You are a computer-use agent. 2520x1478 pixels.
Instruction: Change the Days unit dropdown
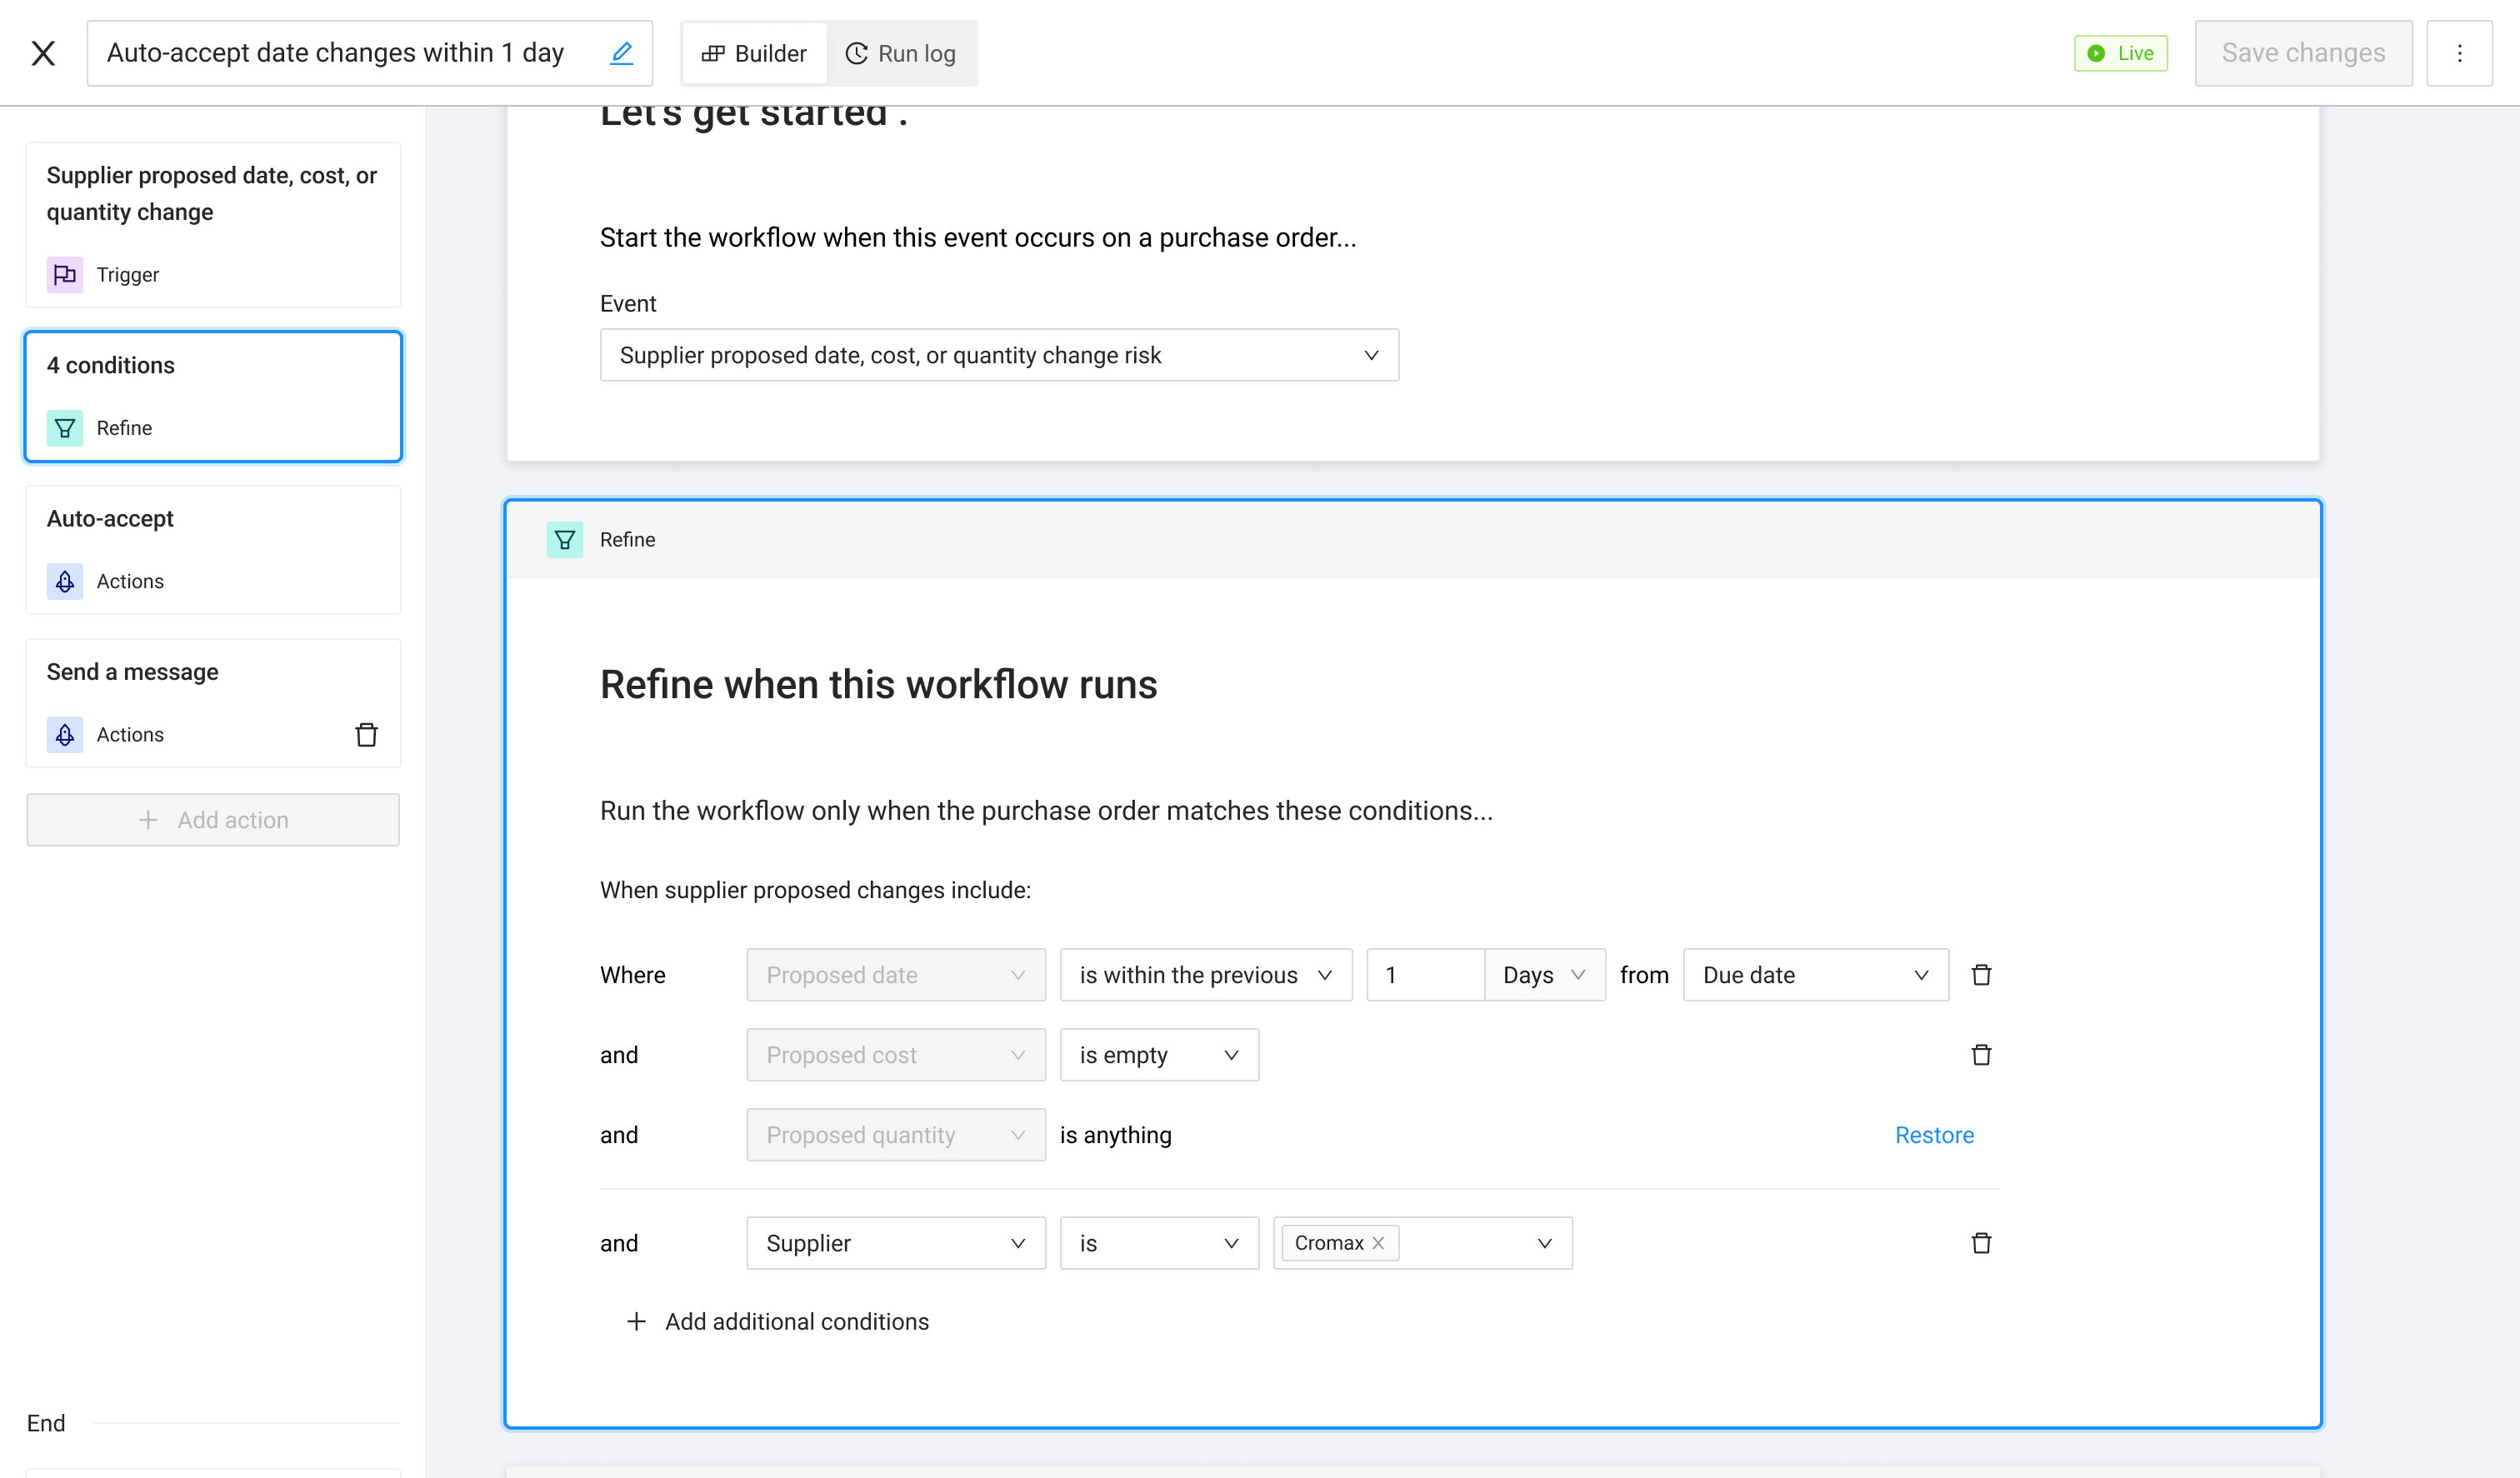(x=1543, y=975)
